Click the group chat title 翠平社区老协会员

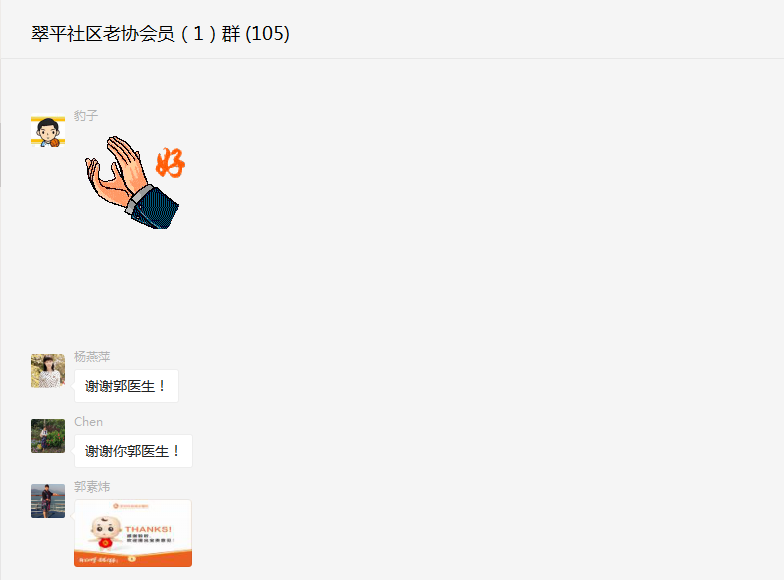point(102,34)
